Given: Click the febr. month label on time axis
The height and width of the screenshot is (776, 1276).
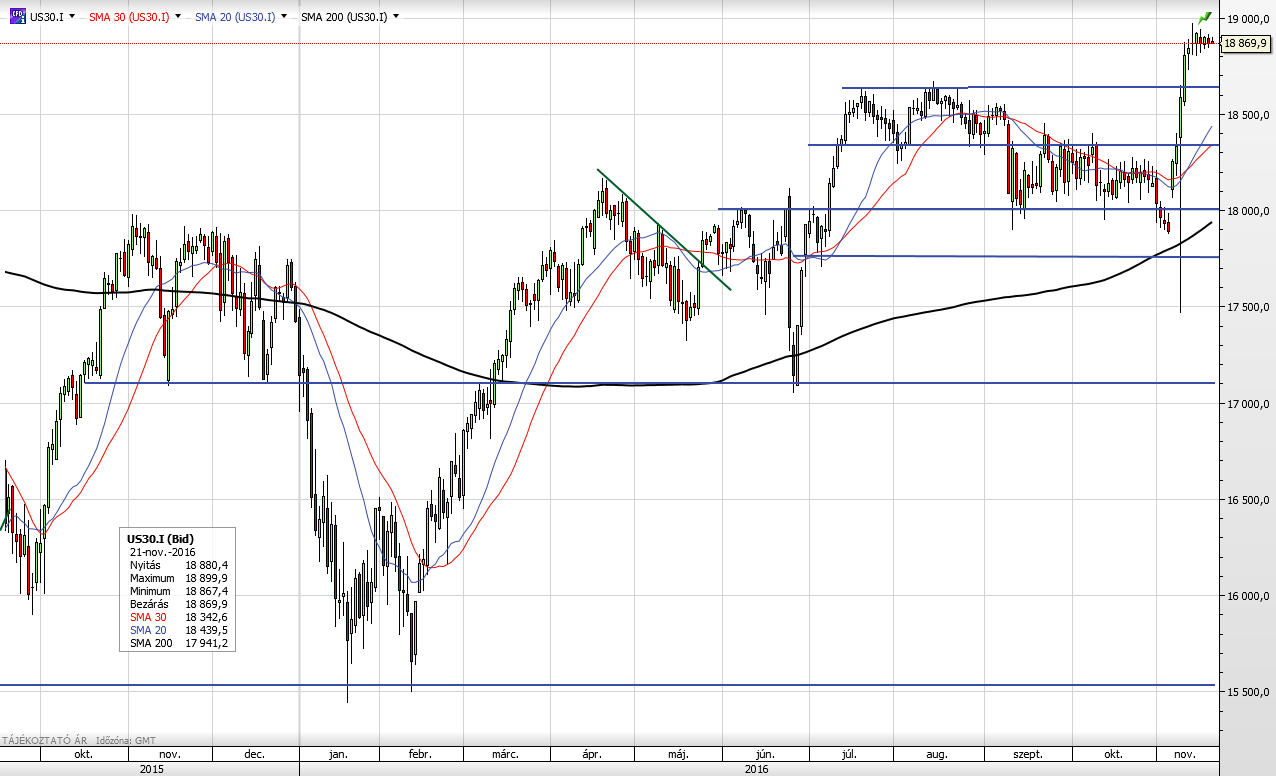Looking at the screenshot, I should click(420, 754).
